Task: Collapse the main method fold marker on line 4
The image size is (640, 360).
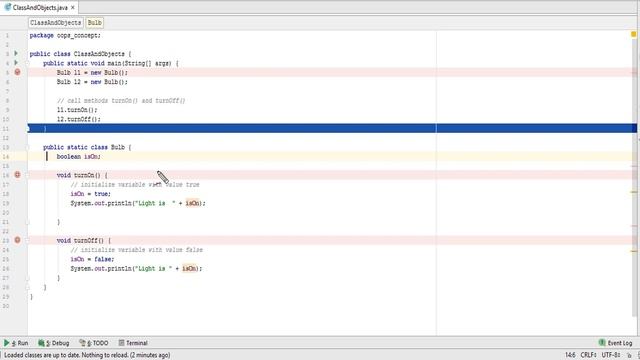Action: [x=28, y=63]
